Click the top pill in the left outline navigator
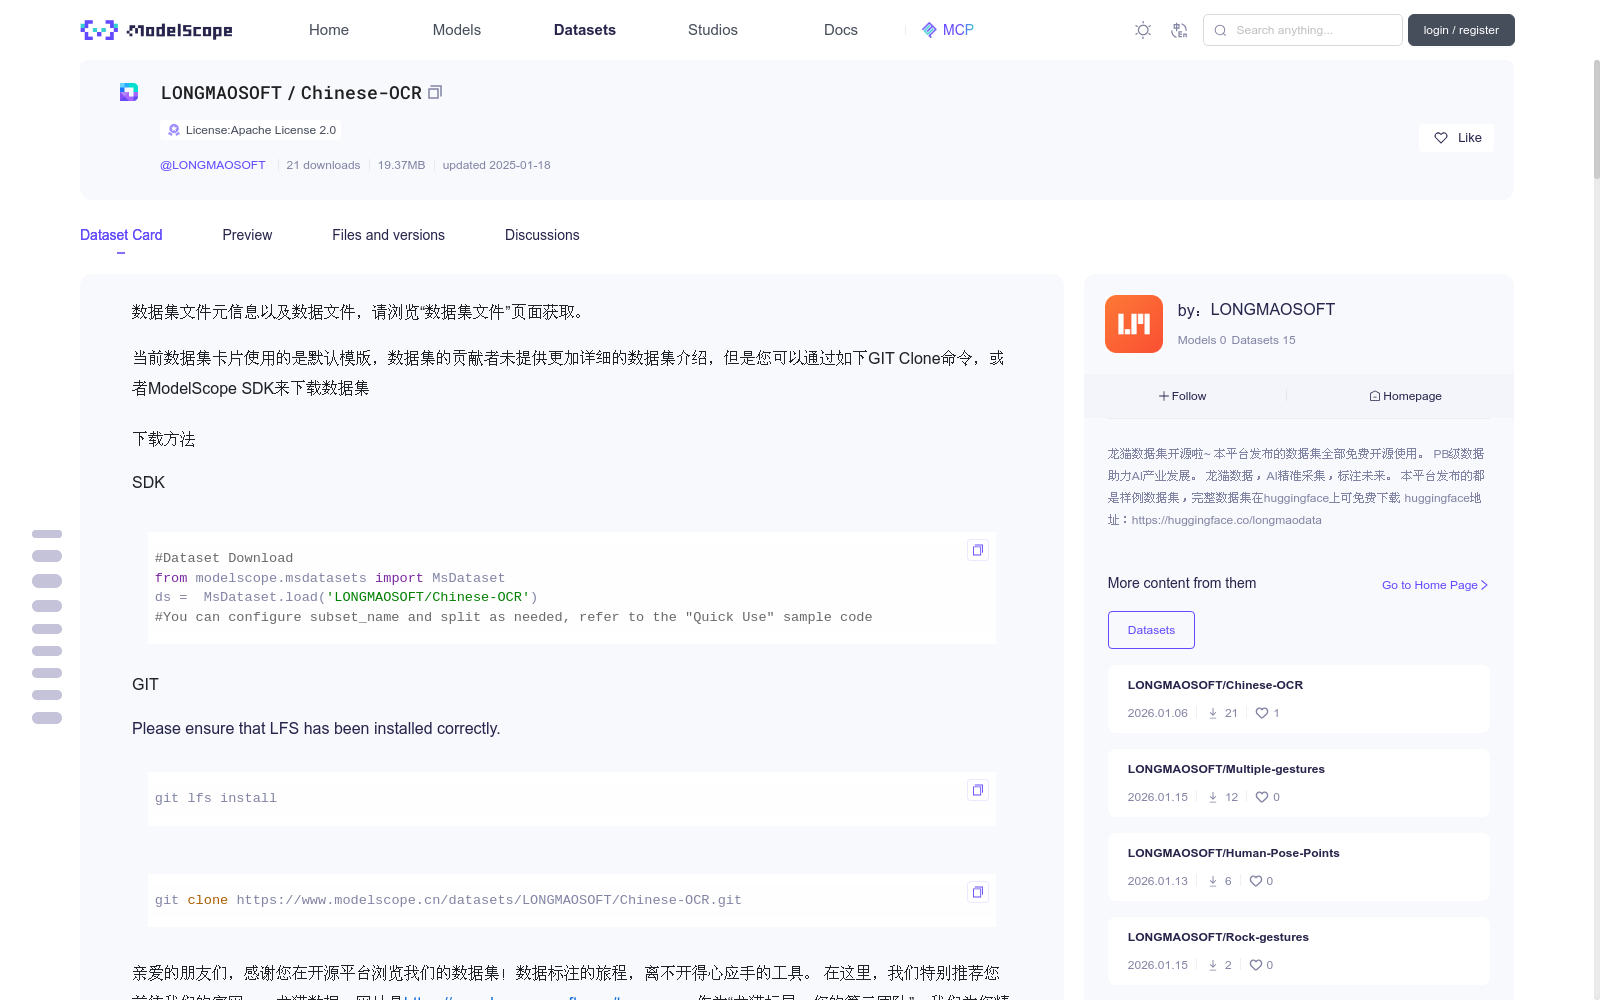 pos(47,534)
